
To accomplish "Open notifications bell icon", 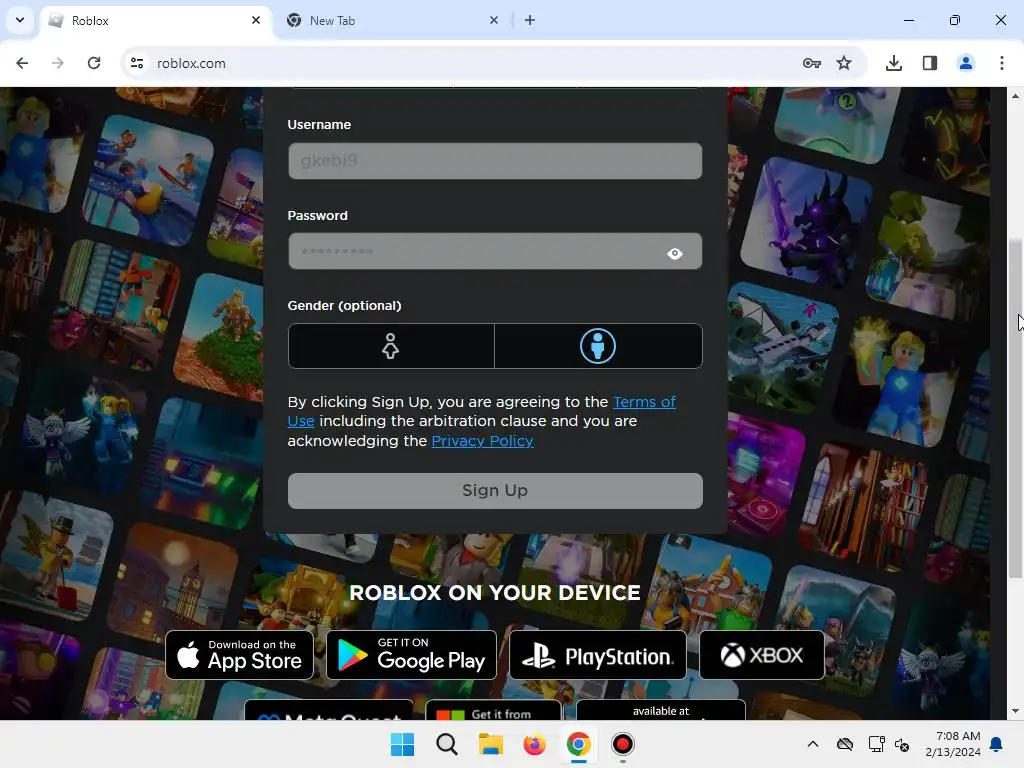I will point(997,744).
